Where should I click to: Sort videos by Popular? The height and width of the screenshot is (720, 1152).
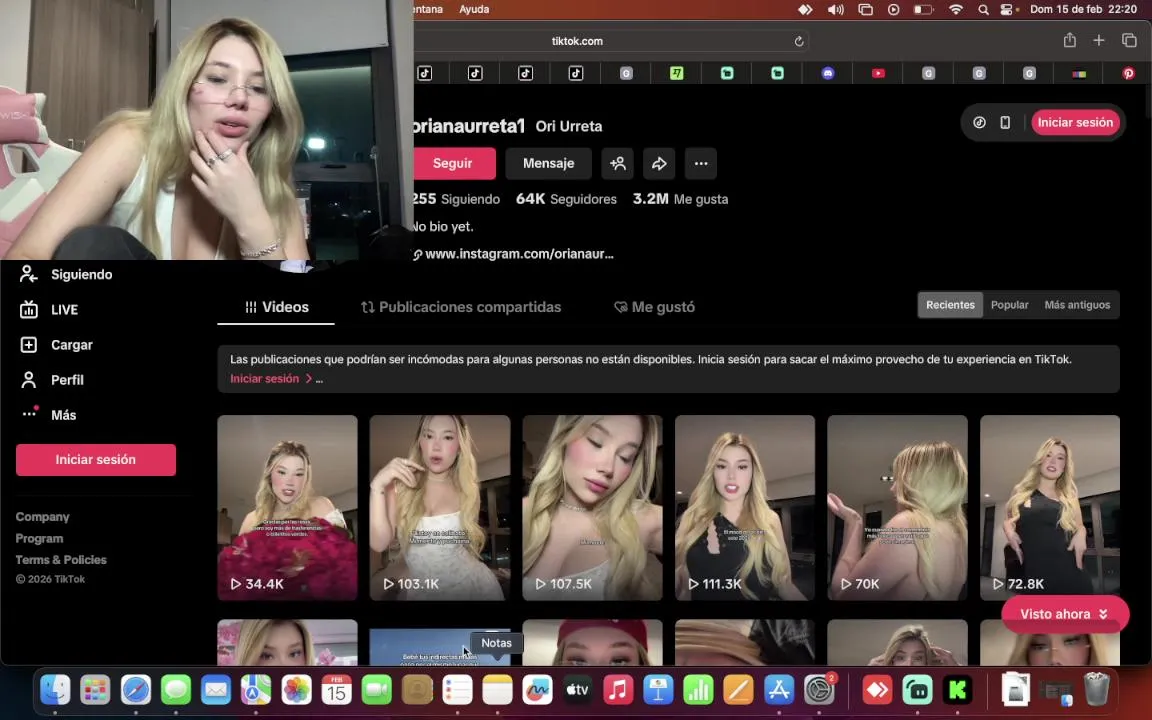tap(1009, 305)
